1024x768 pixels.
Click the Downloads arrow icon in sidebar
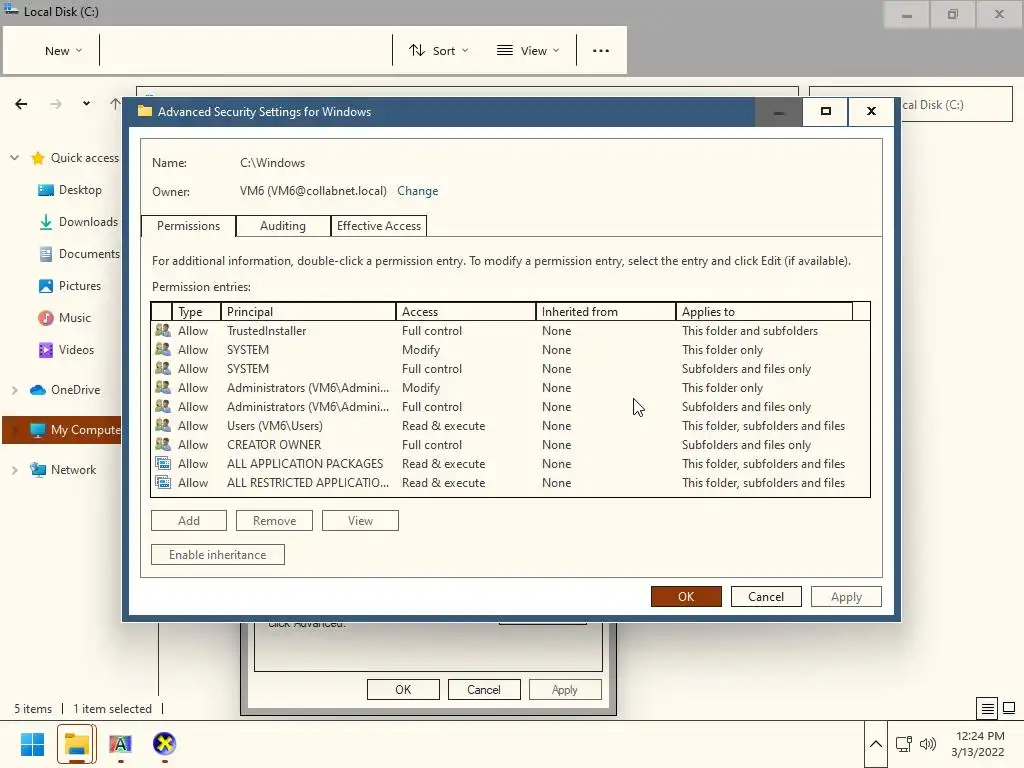[x=46, y=222]
